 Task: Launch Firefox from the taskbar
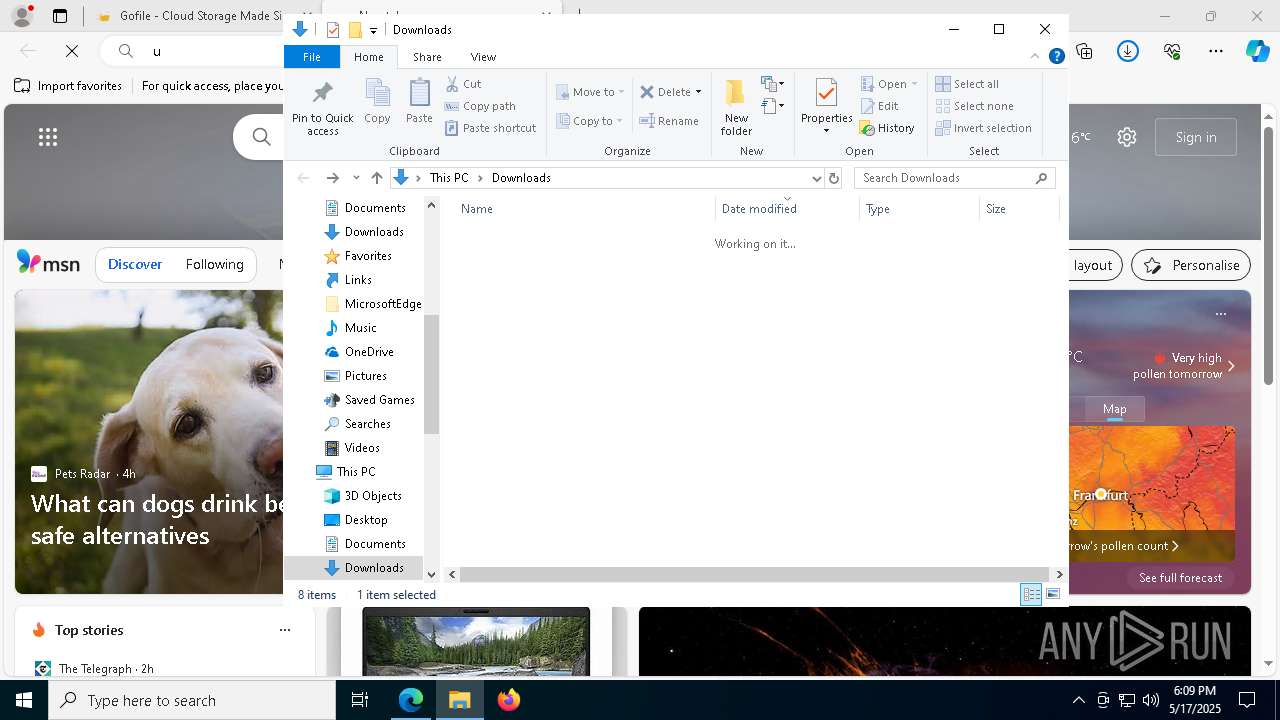509,700
